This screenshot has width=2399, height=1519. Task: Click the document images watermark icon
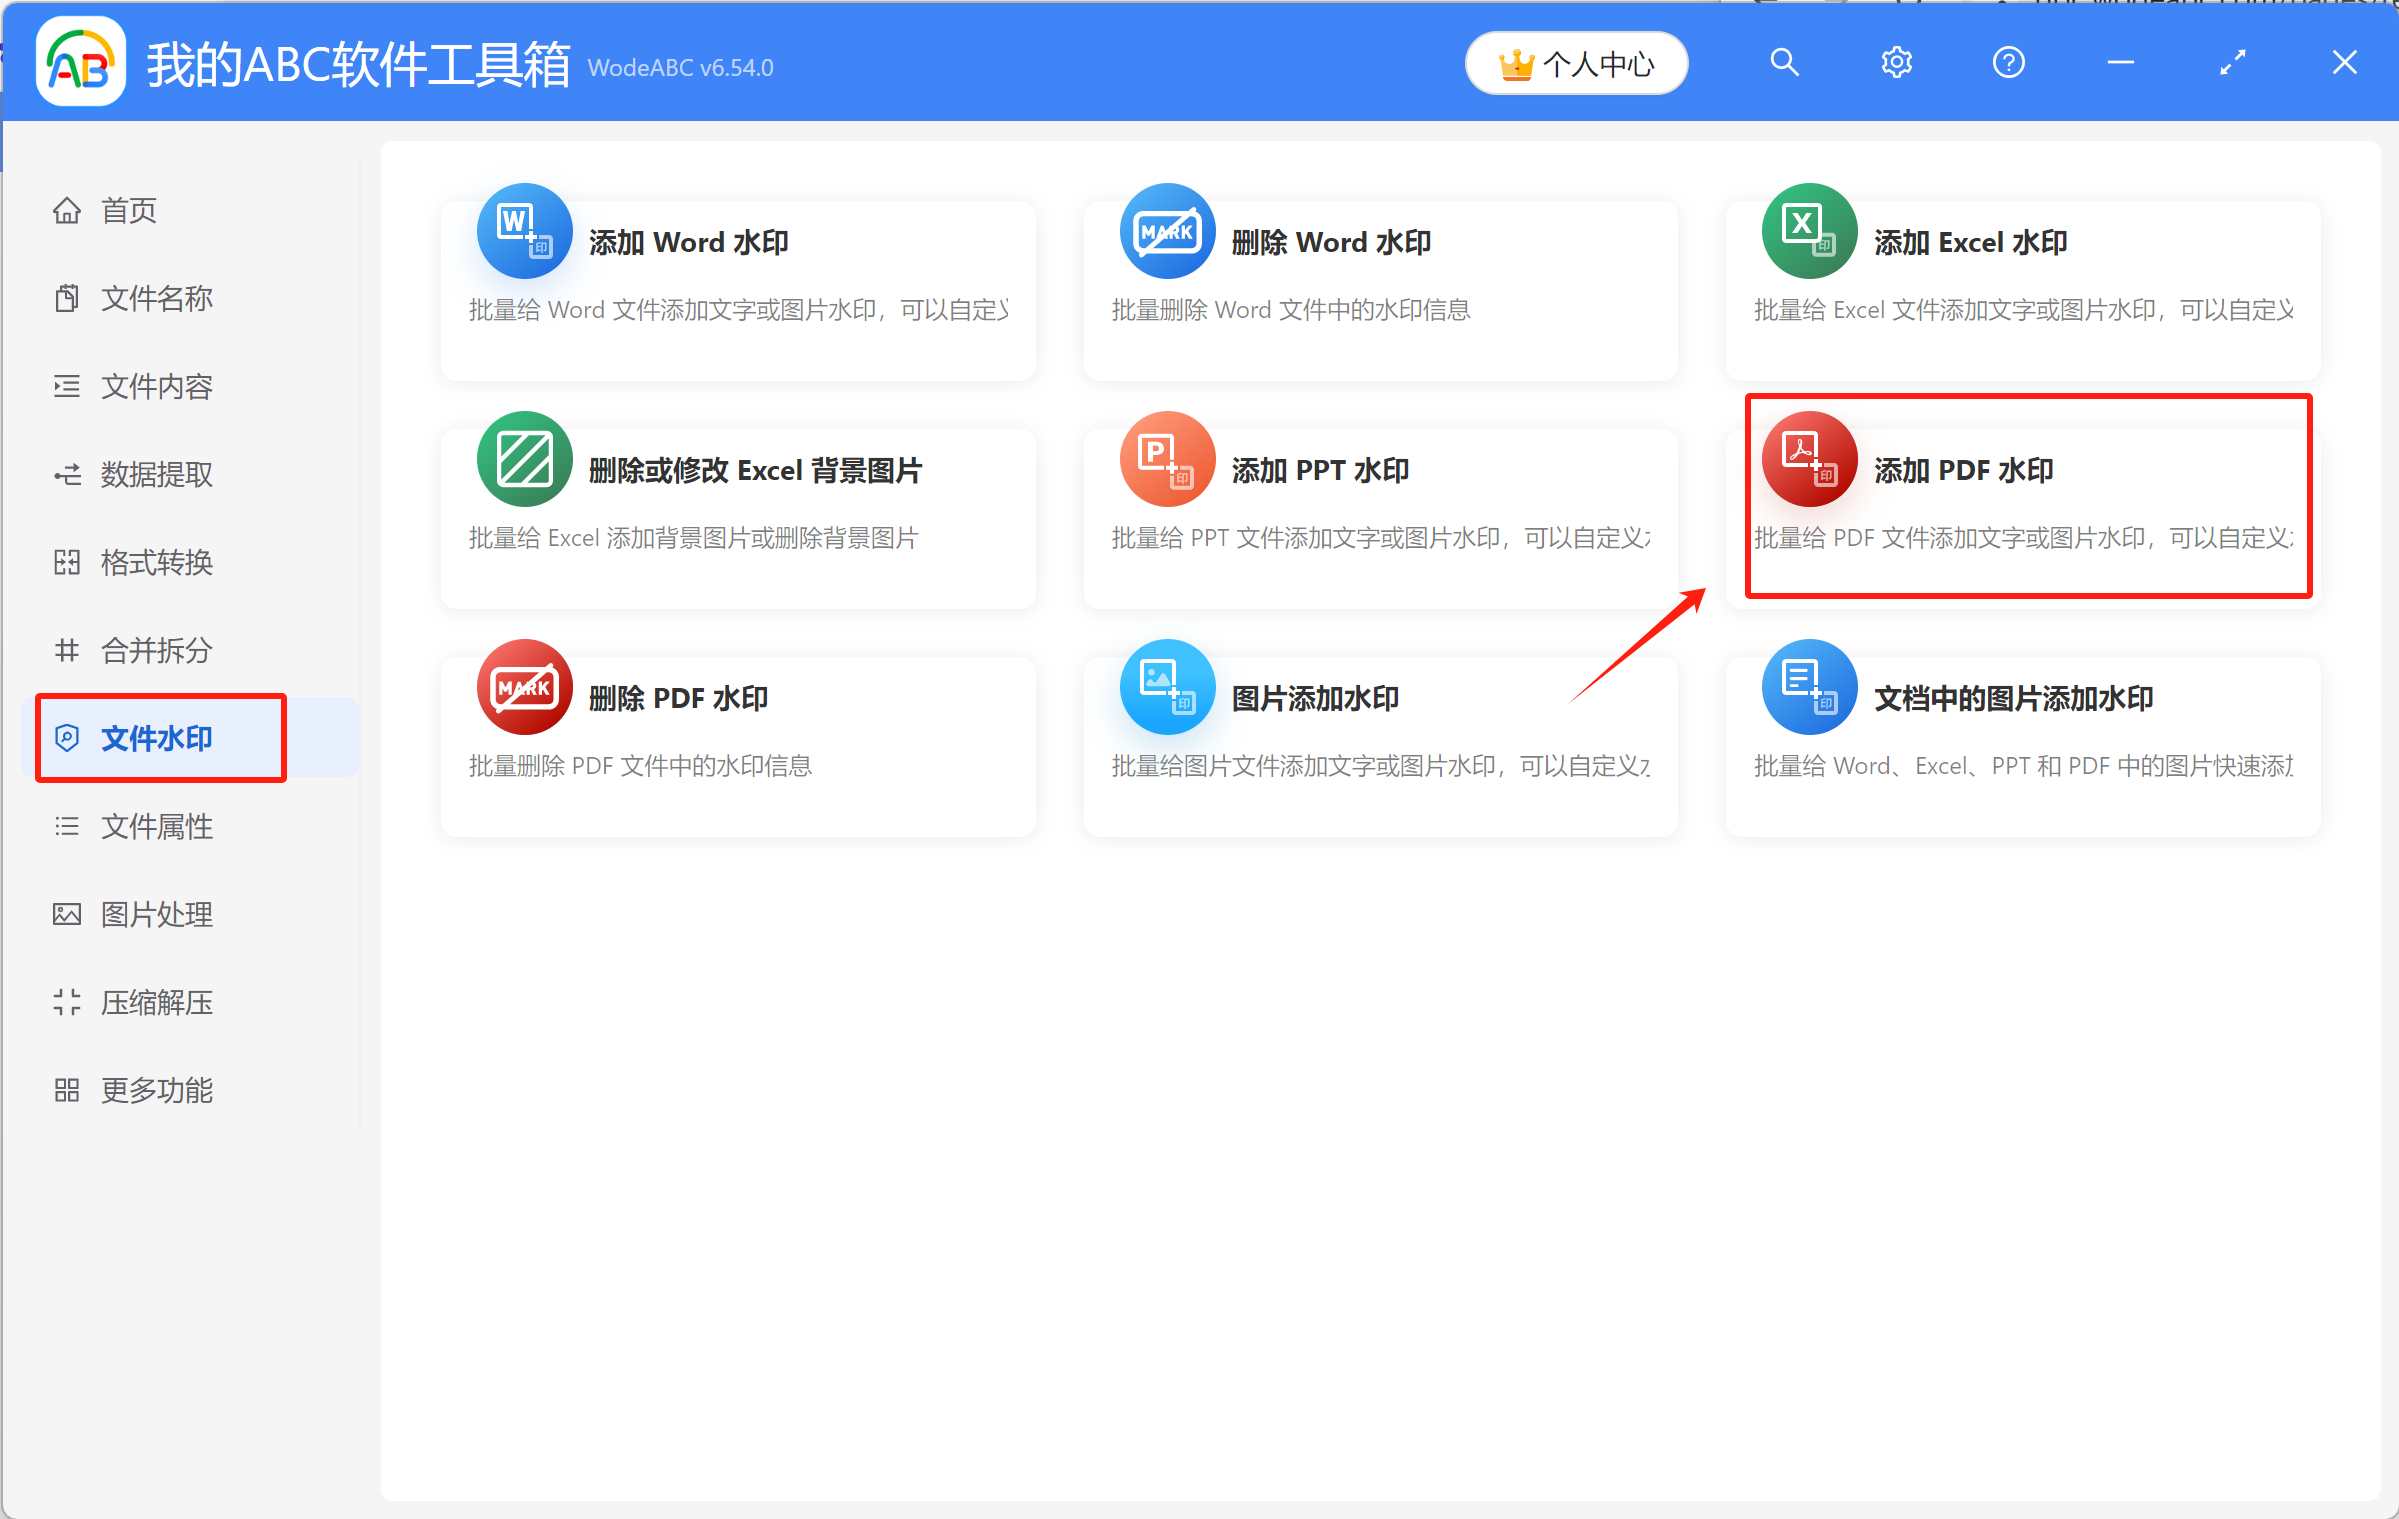pyautogui.click(x=1809, y=687)
